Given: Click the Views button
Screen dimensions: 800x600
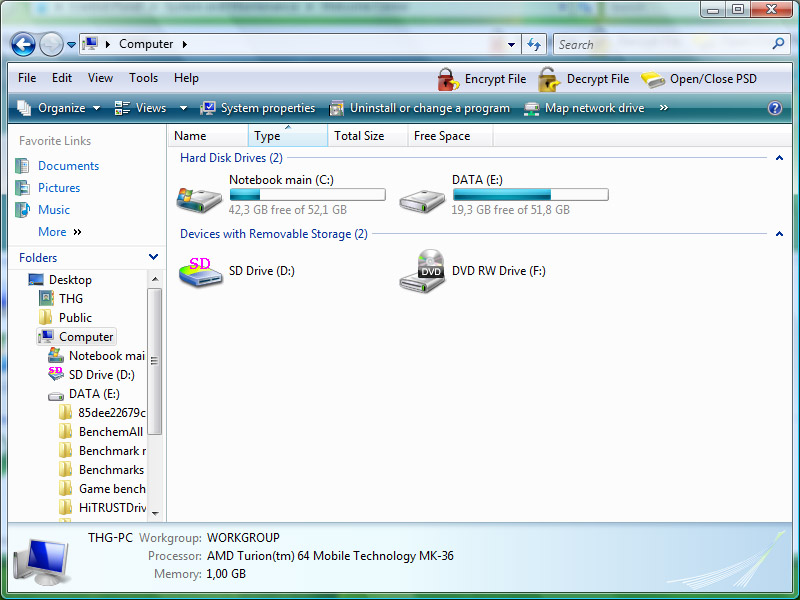Looking at the screenshot, I should [141, 108].
